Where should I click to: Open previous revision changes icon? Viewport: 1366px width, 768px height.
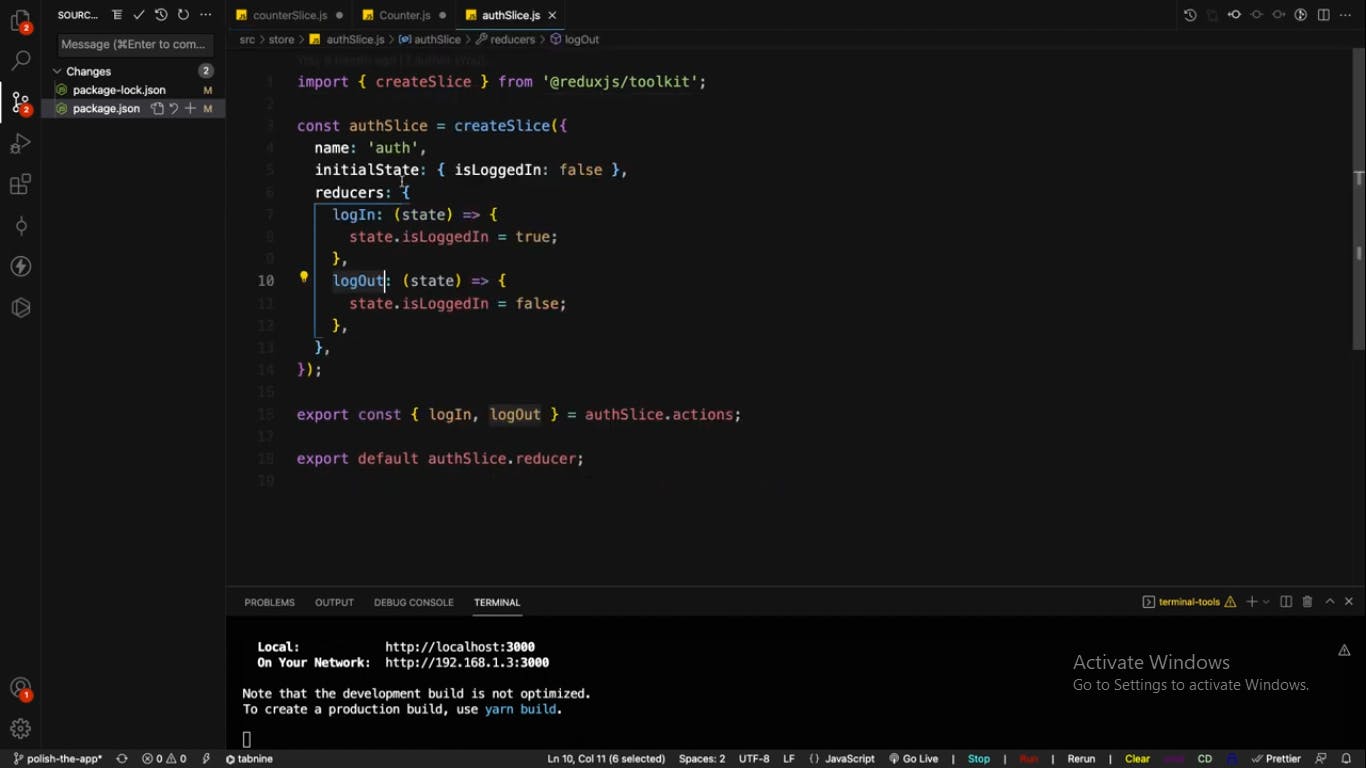1234,15
